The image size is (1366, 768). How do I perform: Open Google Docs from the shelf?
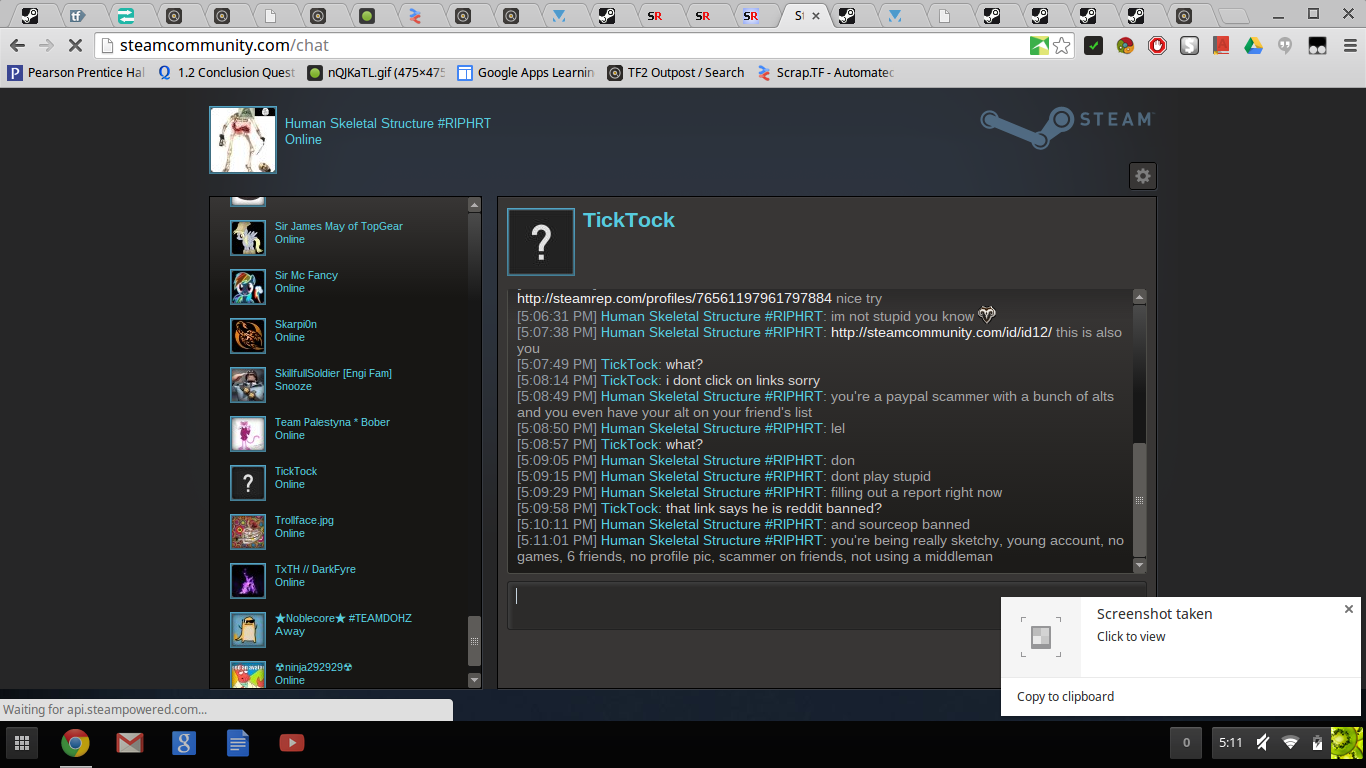(x=237, y=743)
